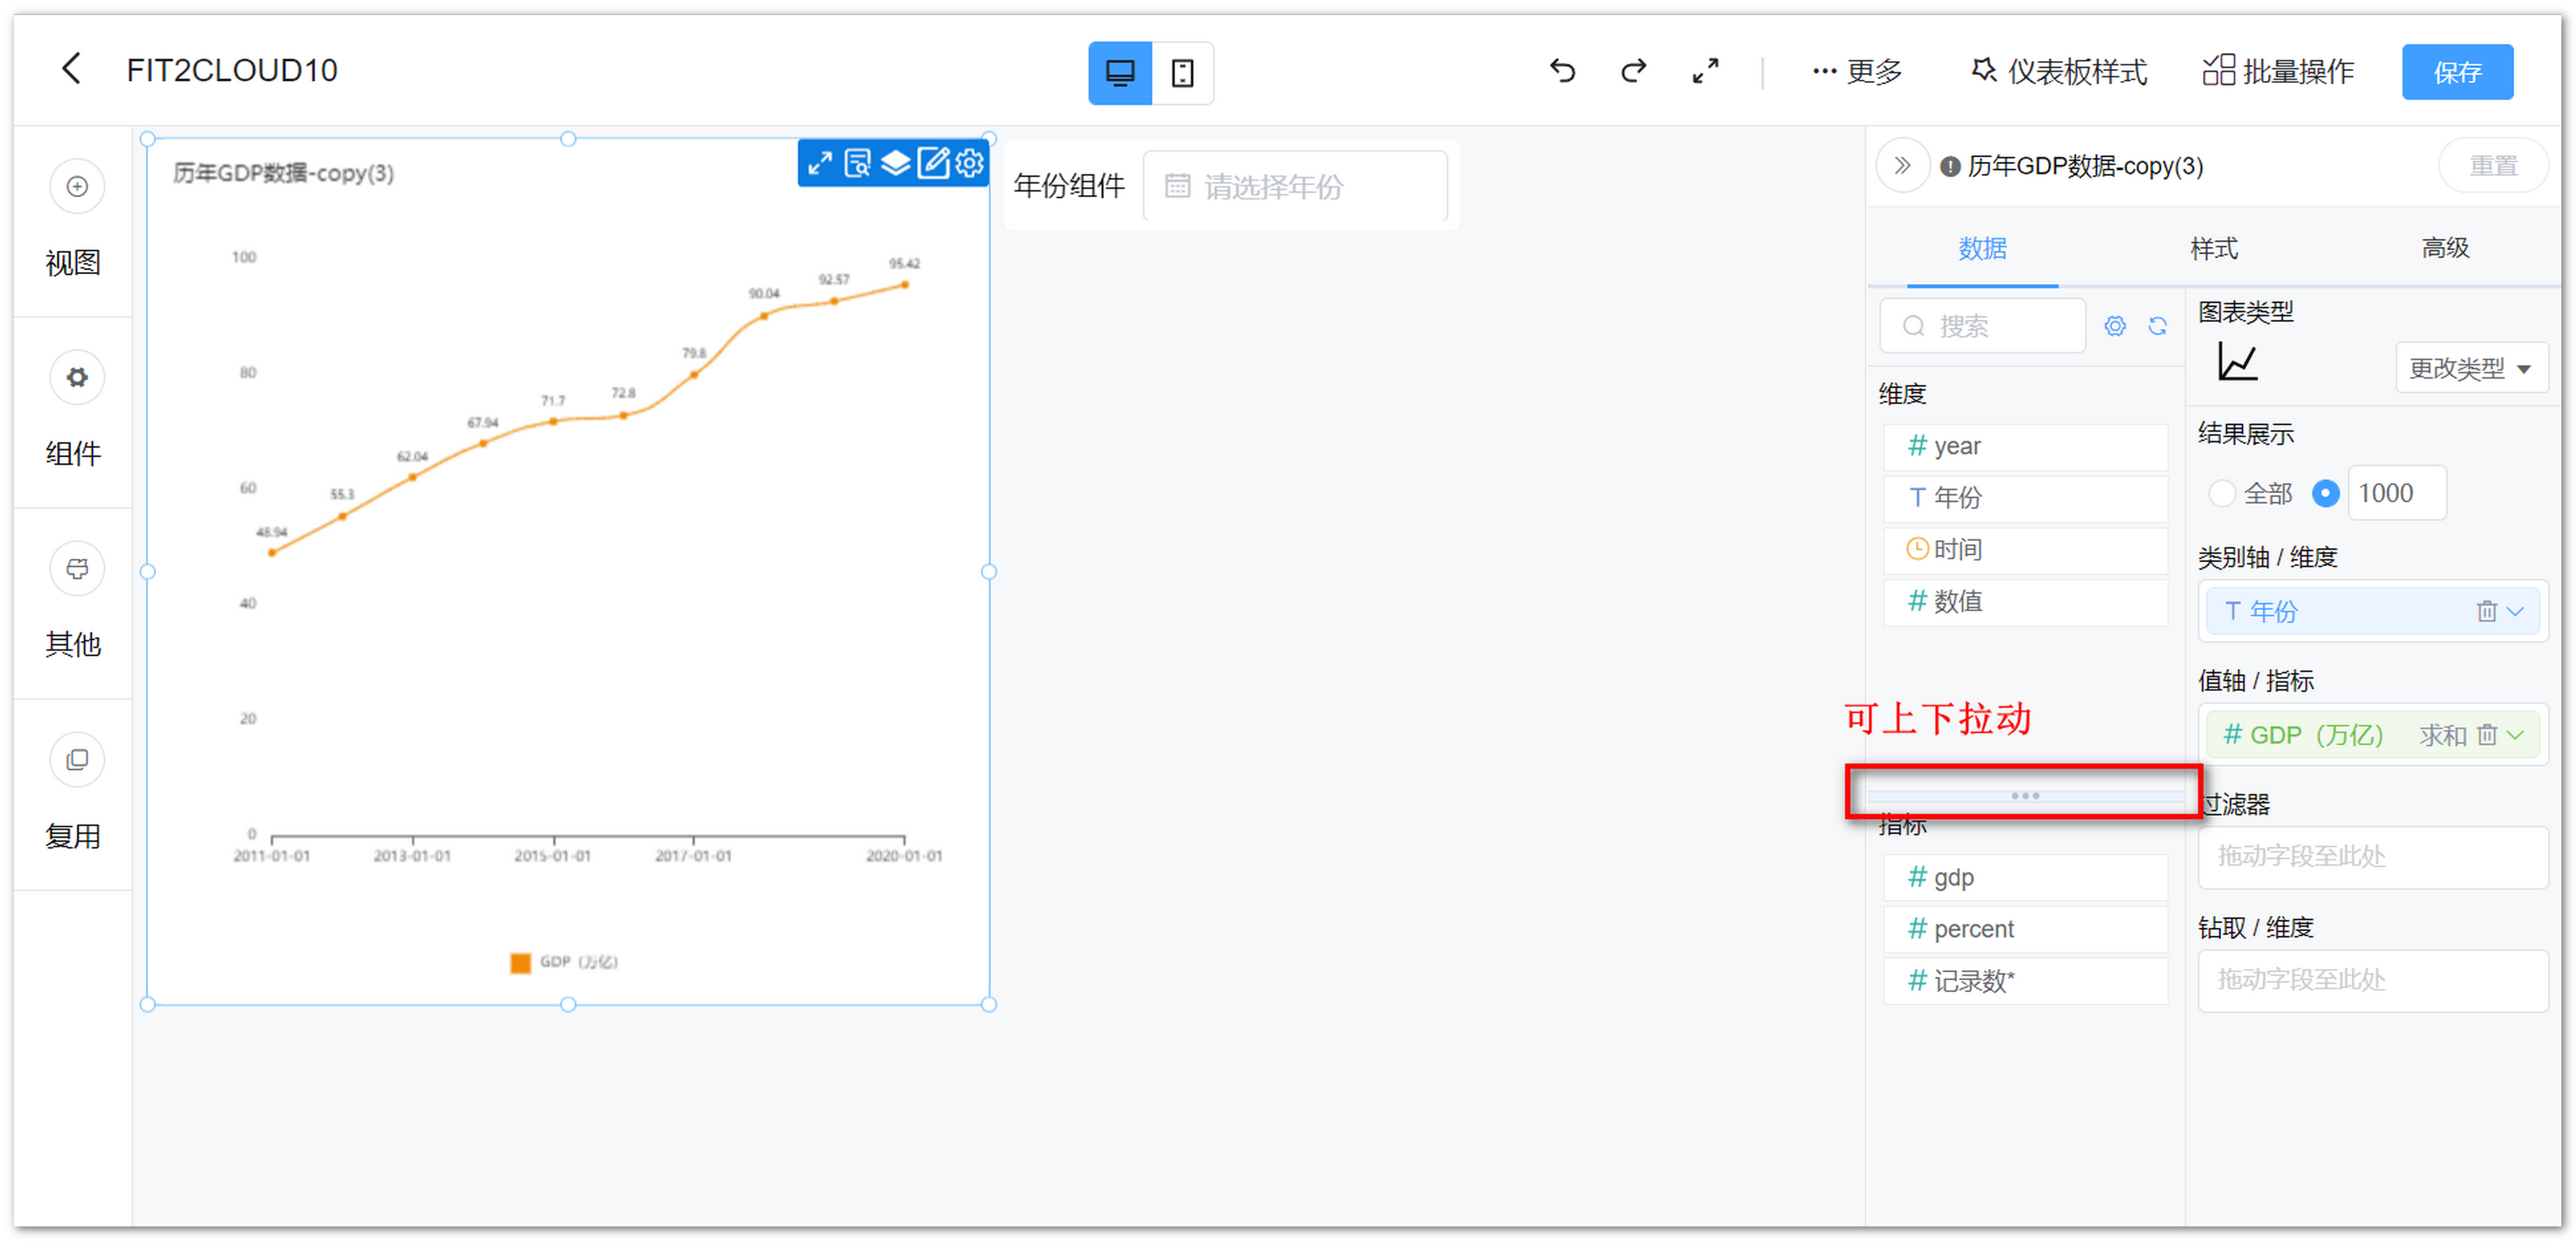The height and width of the screenshot is (1241, 2576).
Task: Go back using the left arrow
Action: point(71,70)
